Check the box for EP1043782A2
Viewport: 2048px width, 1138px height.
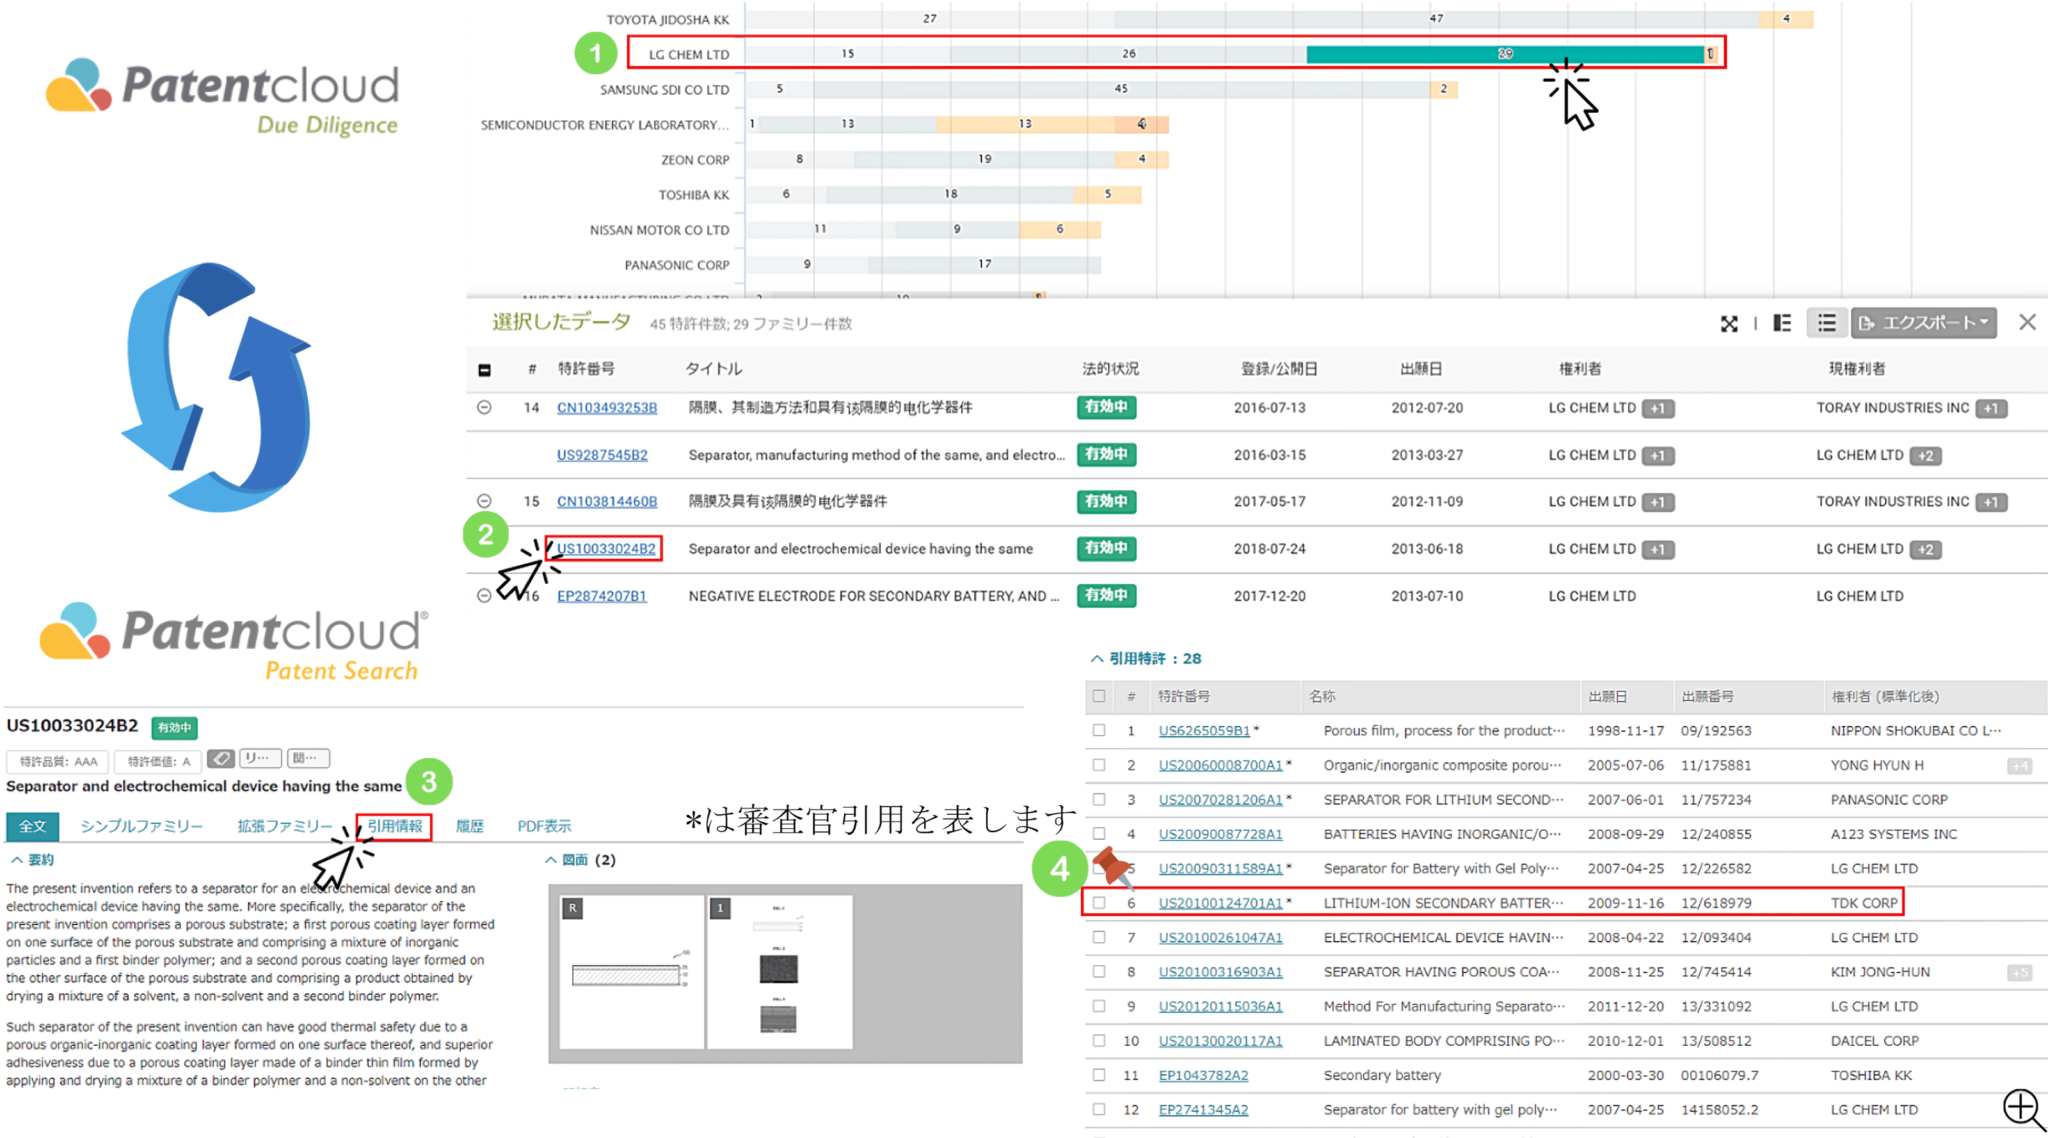click(x=1099, y=1076)
